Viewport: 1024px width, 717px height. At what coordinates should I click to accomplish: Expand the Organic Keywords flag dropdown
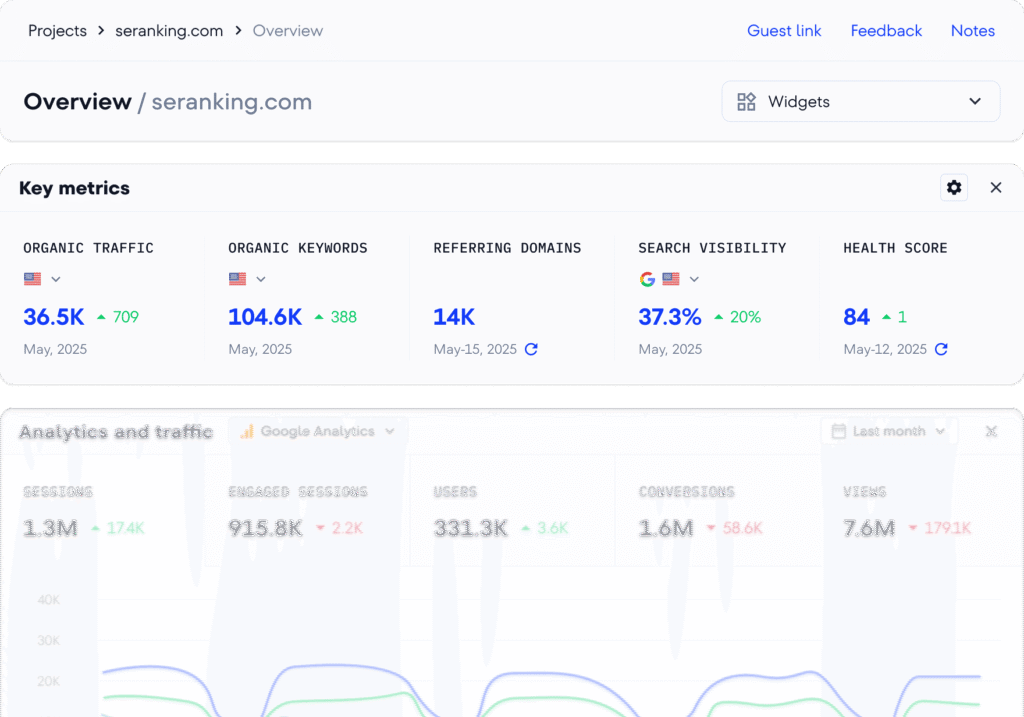(x=260, y=279)
